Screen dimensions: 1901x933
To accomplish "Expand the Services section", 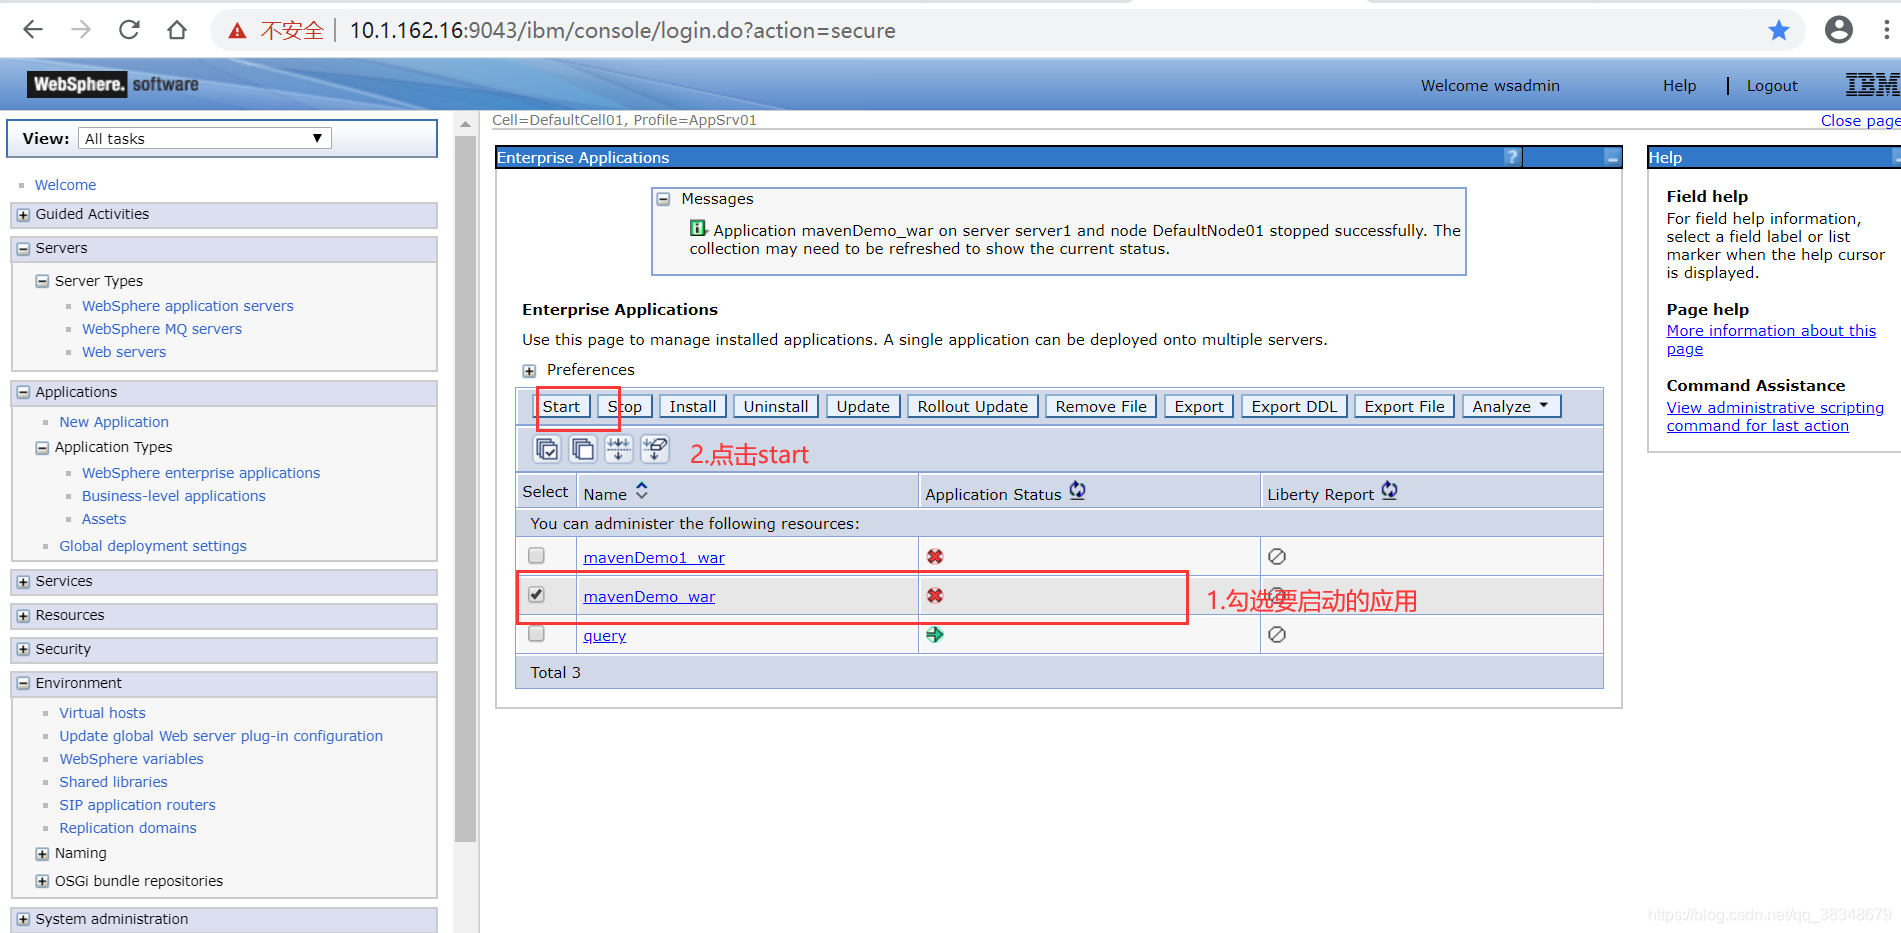I will (x=23, y=582).
